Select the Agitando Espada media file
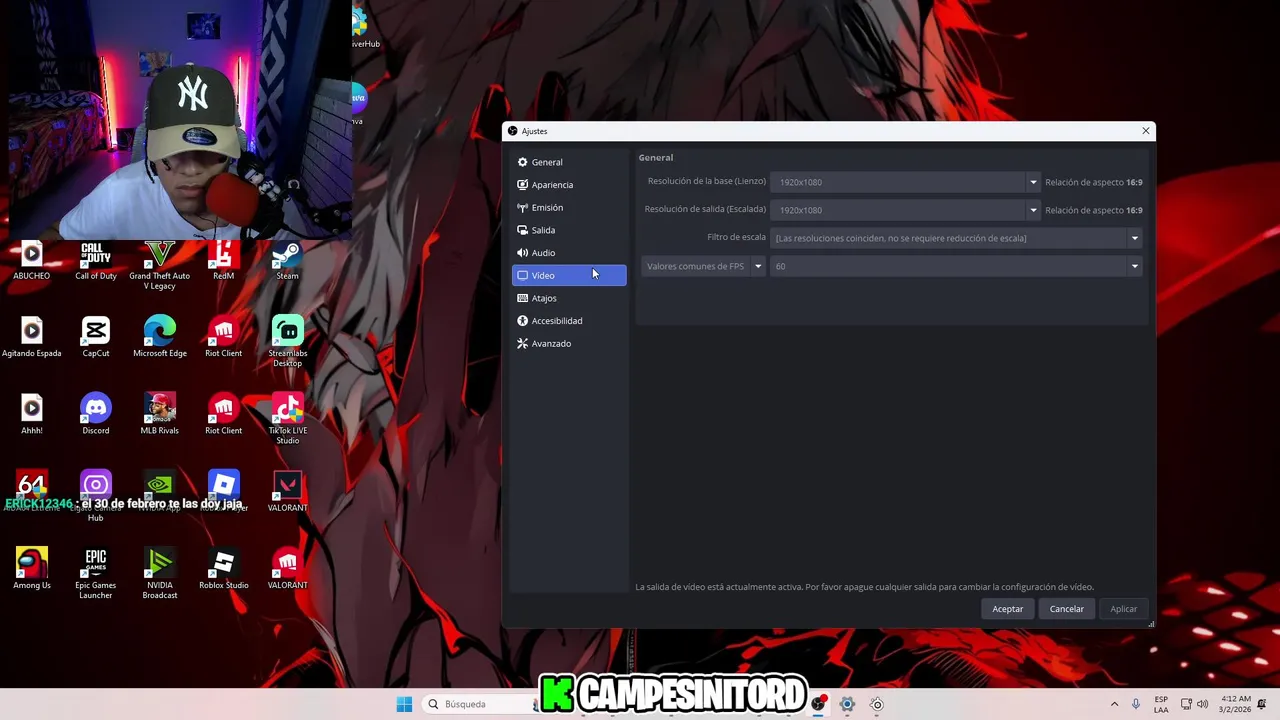1280x720 pixels. 32,337
